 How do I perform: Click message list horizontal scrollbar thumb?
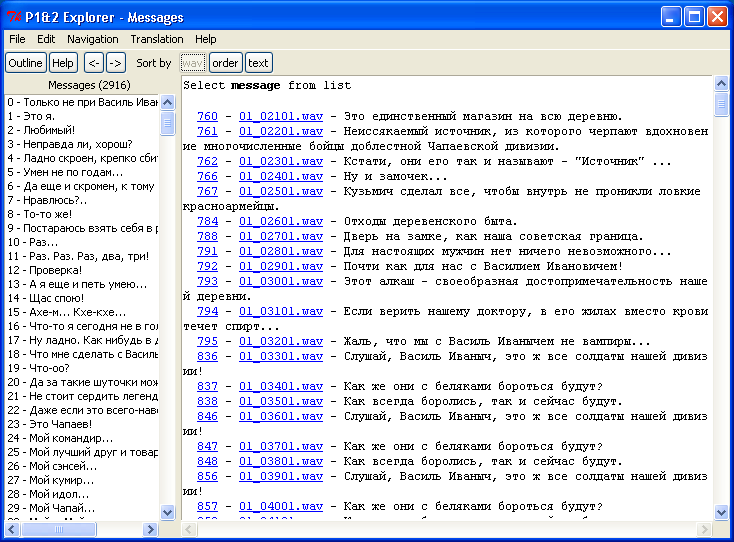[x=59, y=529]
